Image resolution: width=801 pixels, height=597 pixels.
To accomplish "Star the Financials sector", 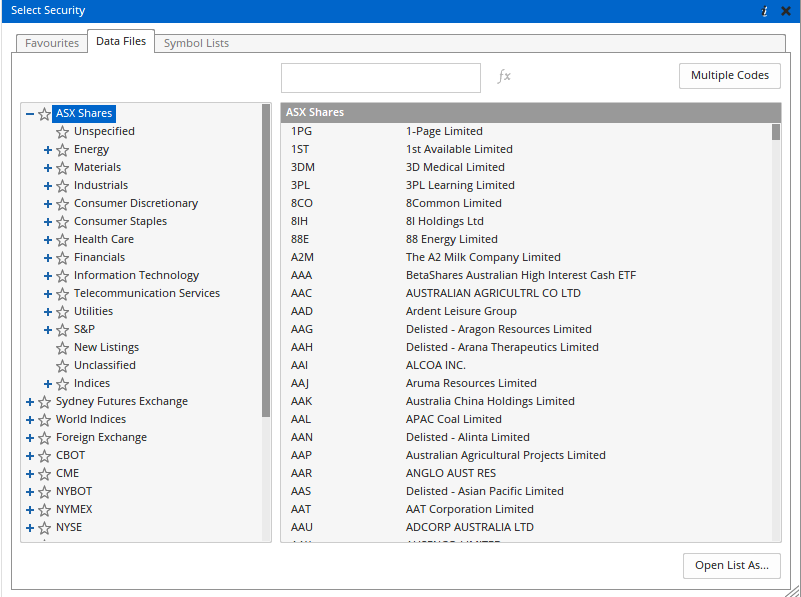I will pos(62,257).
